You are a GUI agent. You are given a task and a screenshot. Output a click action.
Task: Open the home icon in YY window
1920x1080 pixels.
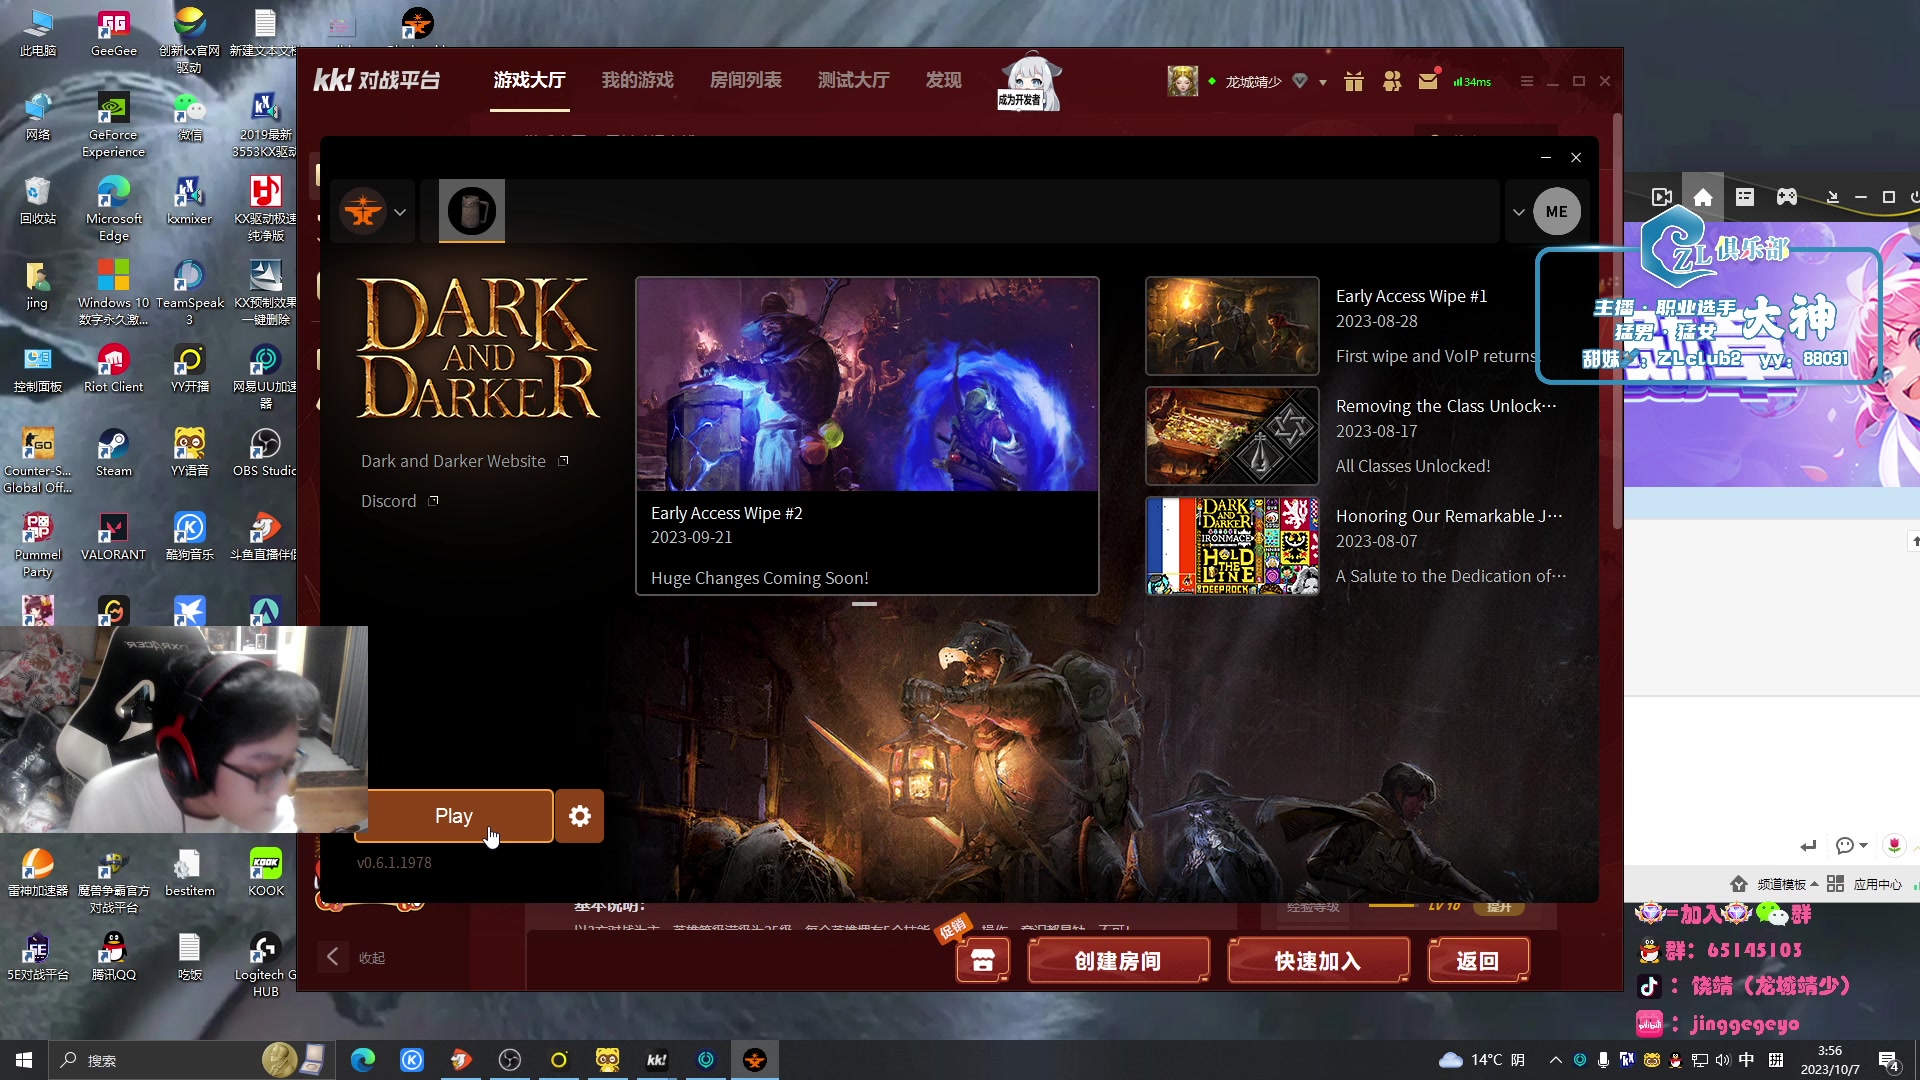click(1703, 197)
